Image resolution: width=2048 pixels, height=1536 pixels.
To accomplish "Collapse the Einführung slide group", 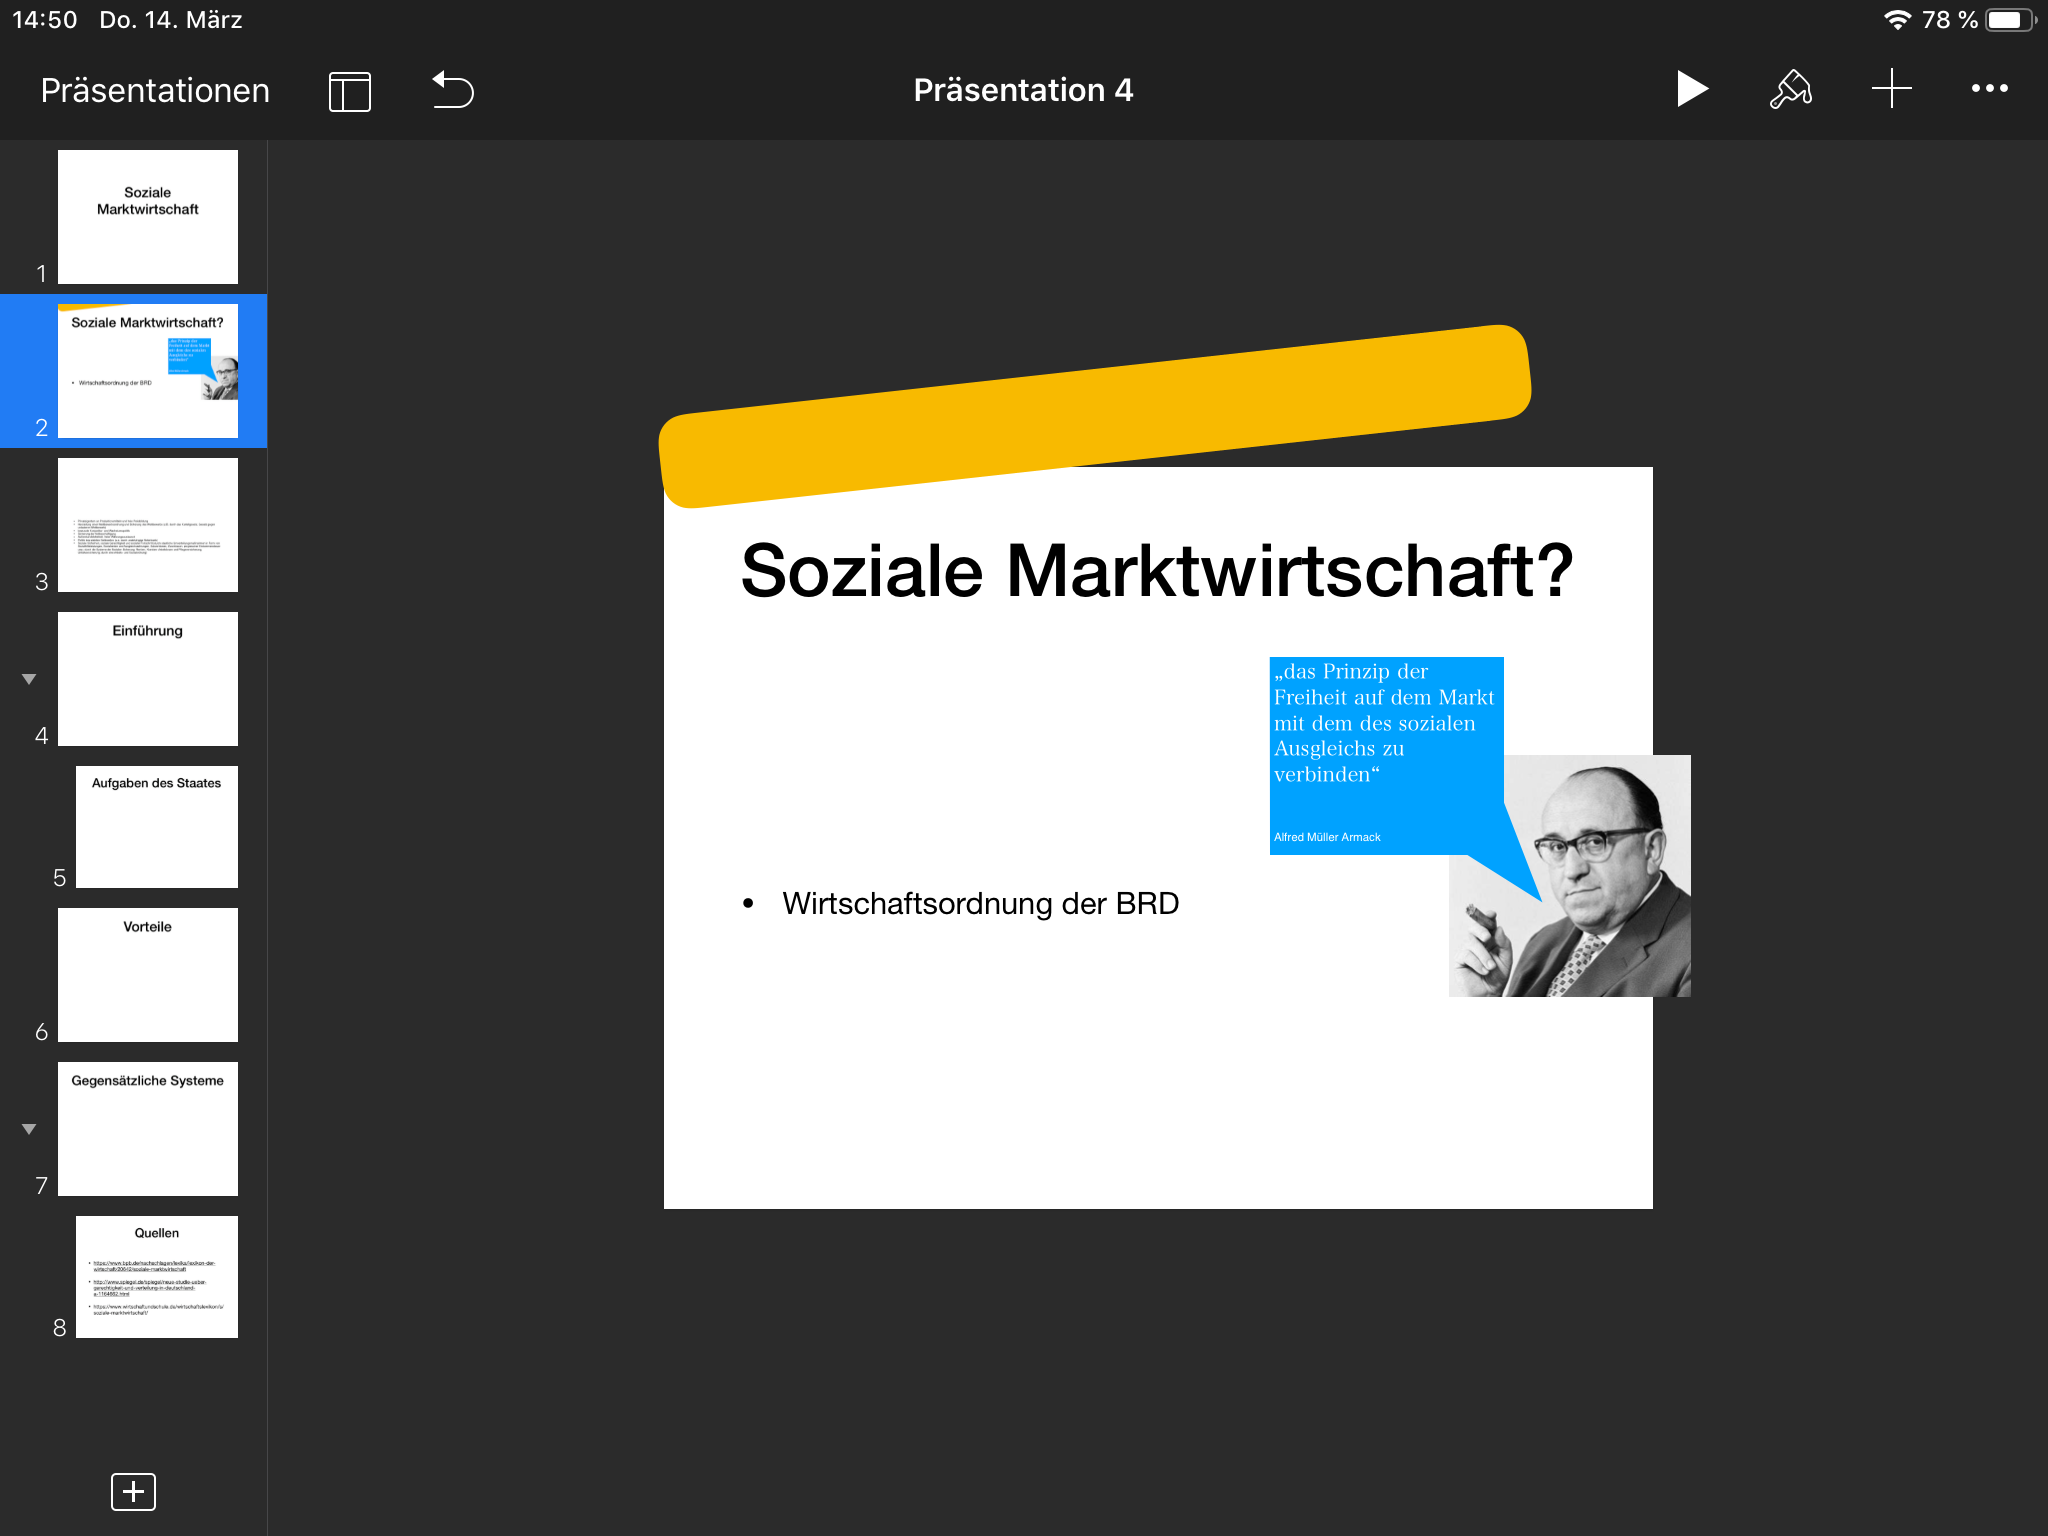I will tap(29, 679).
